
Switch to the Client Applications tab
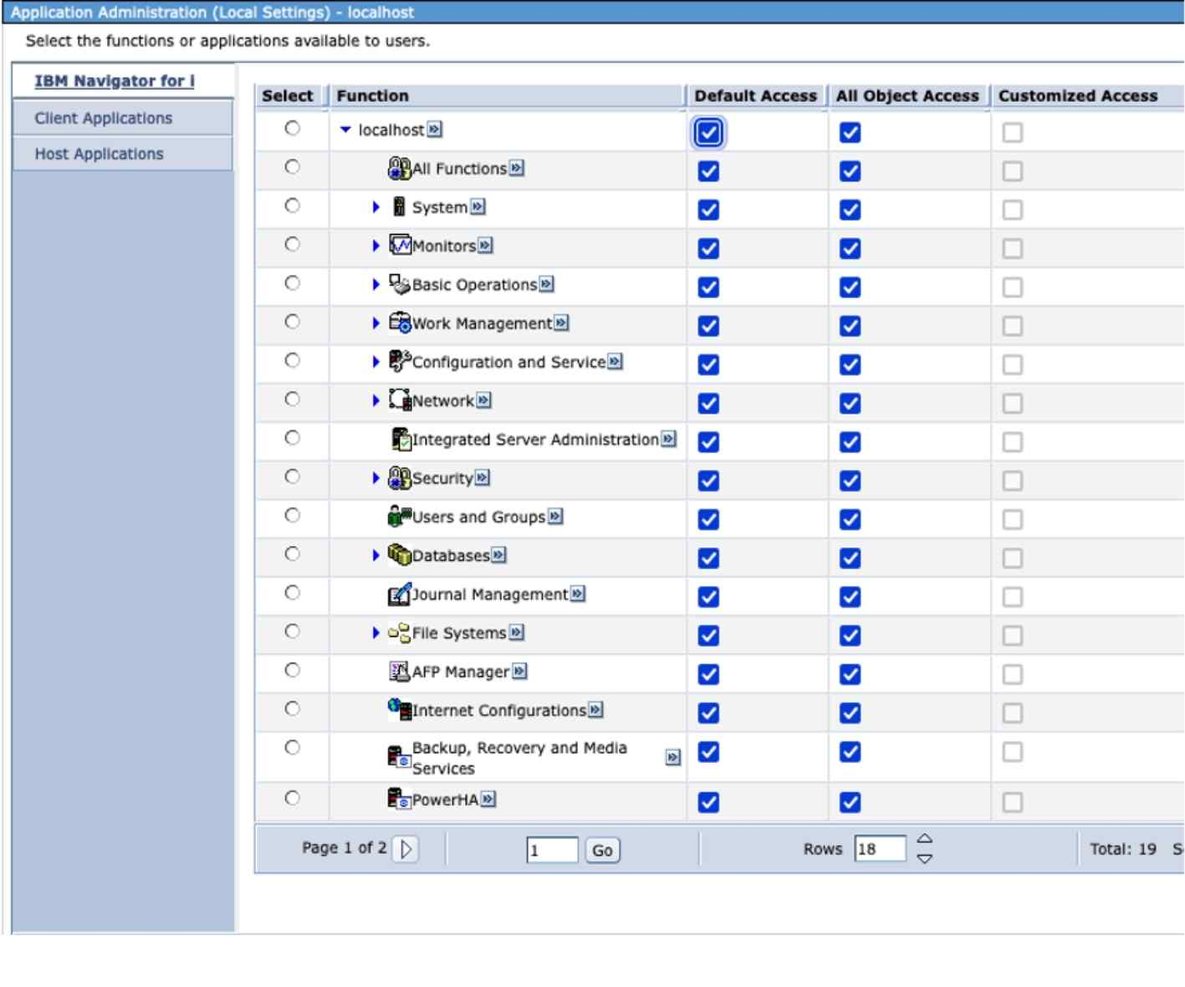[x=104, y=118]
